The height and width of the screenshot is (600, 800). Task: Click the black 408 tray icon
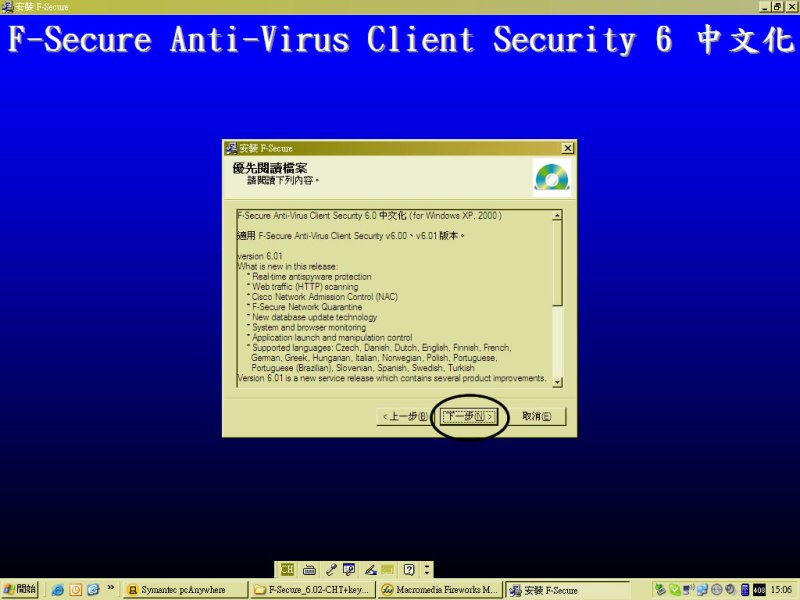[x=759, y=590]
